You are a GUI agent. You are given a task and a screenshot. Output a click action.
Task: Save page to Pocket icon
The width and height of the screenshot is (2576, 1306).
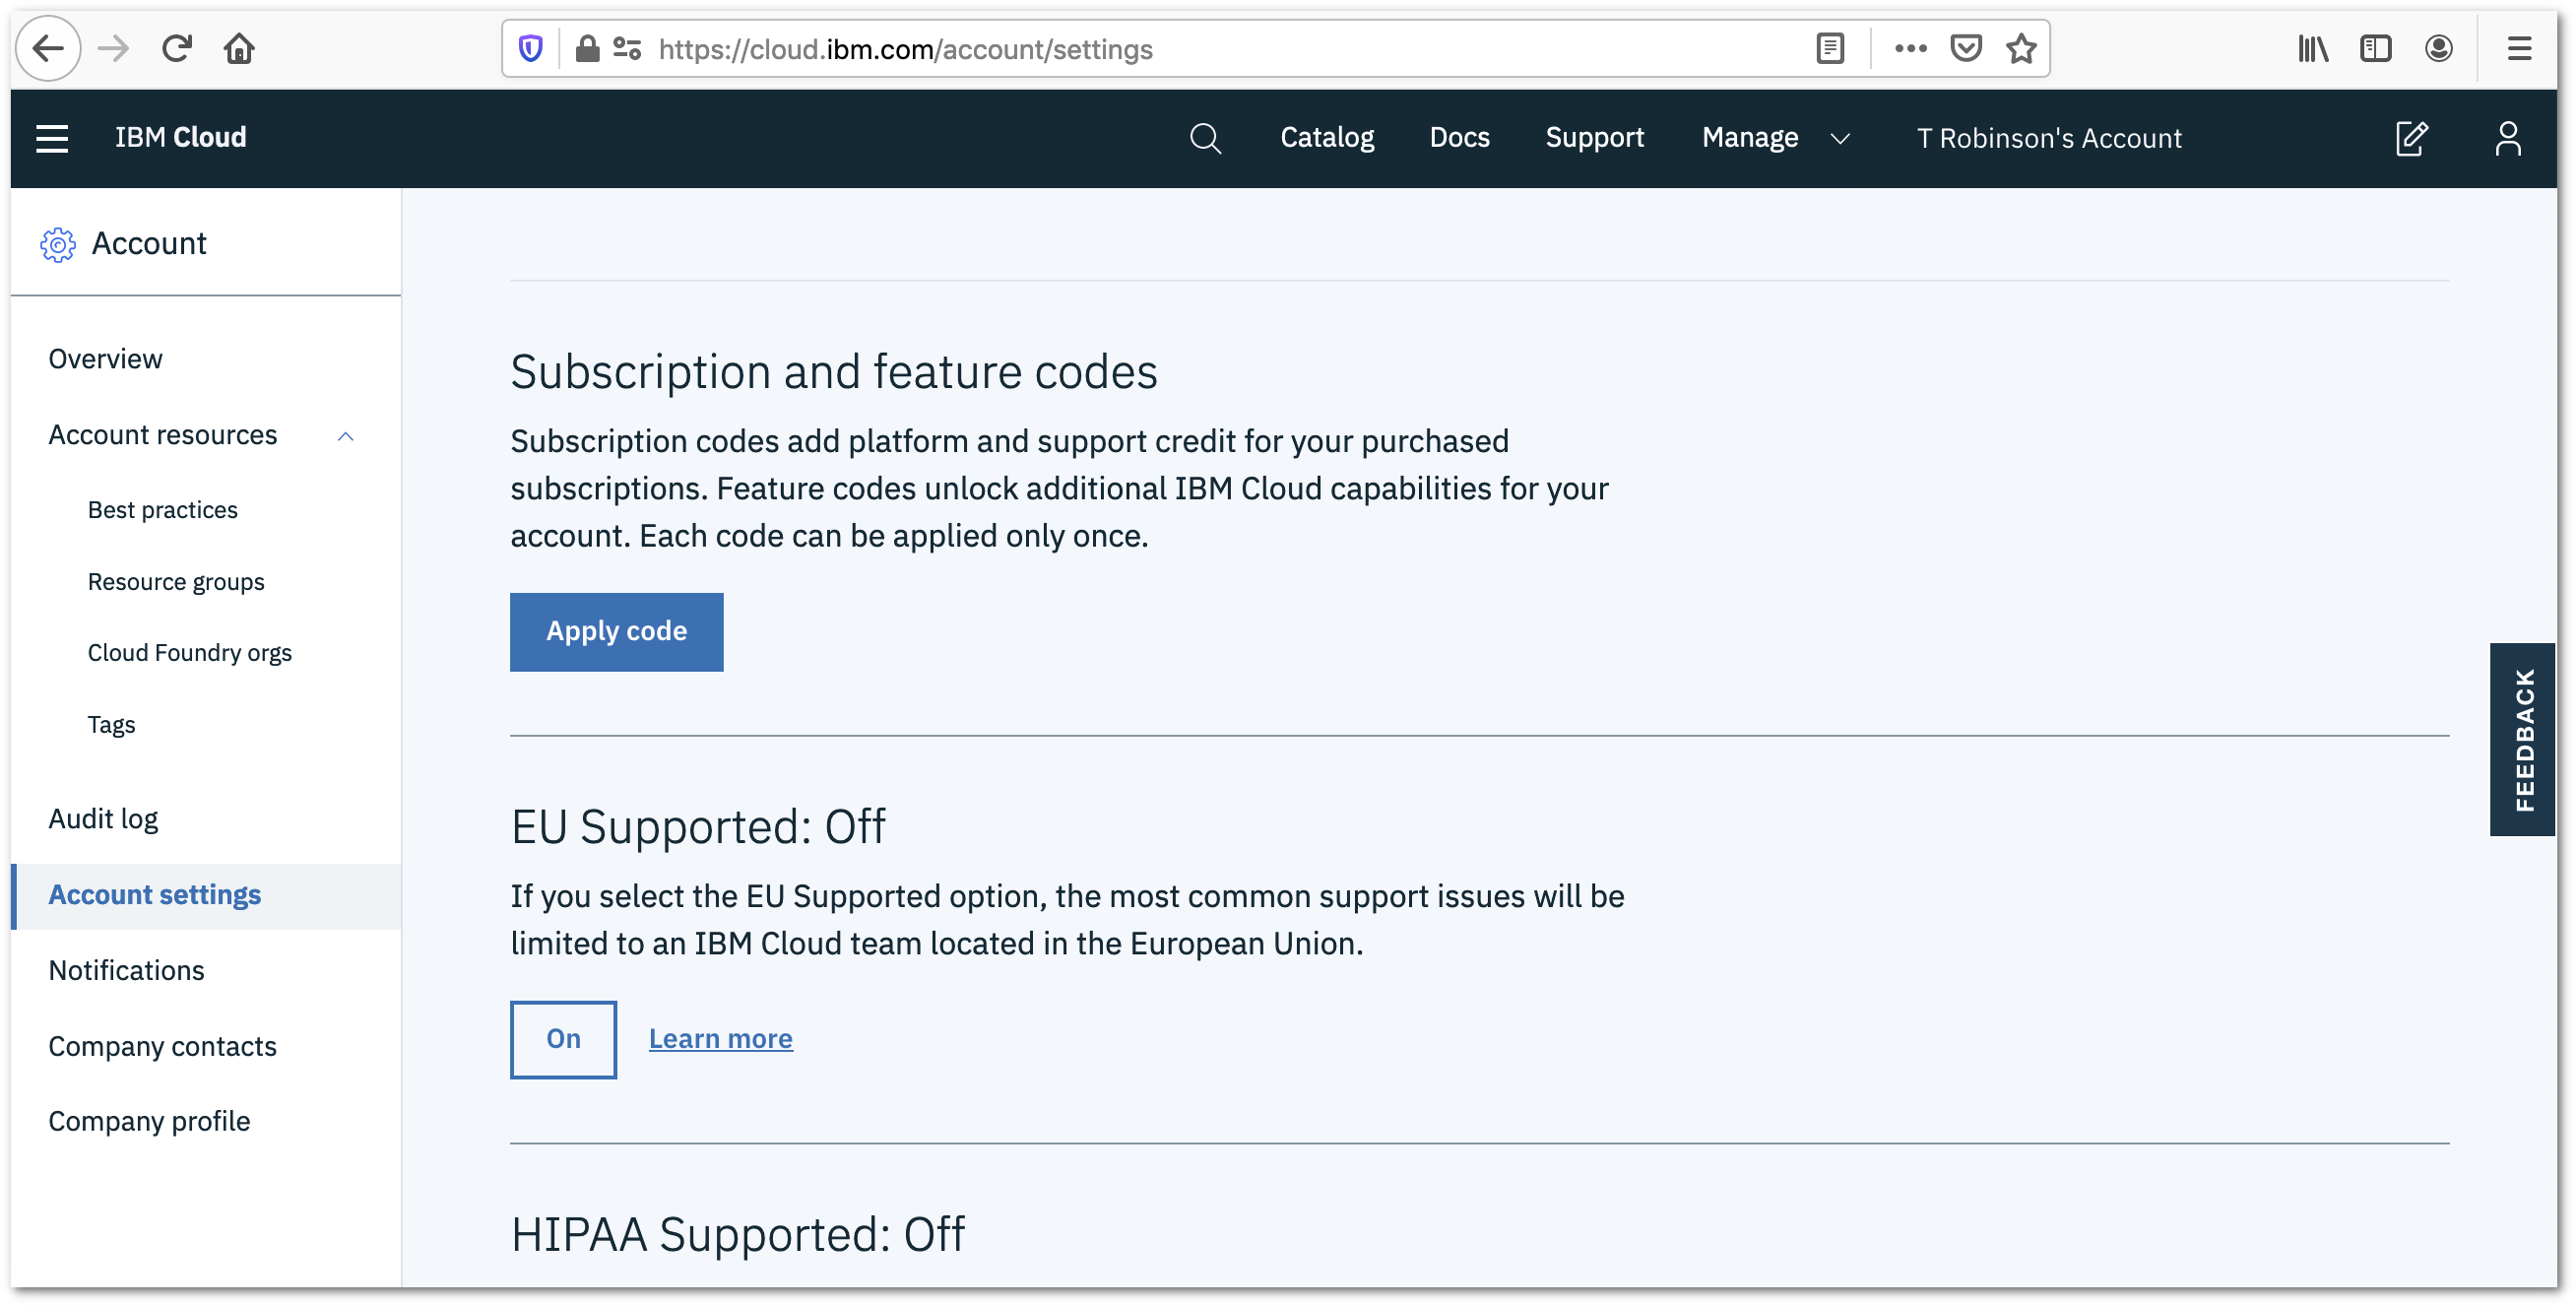tap(1966, 48)
